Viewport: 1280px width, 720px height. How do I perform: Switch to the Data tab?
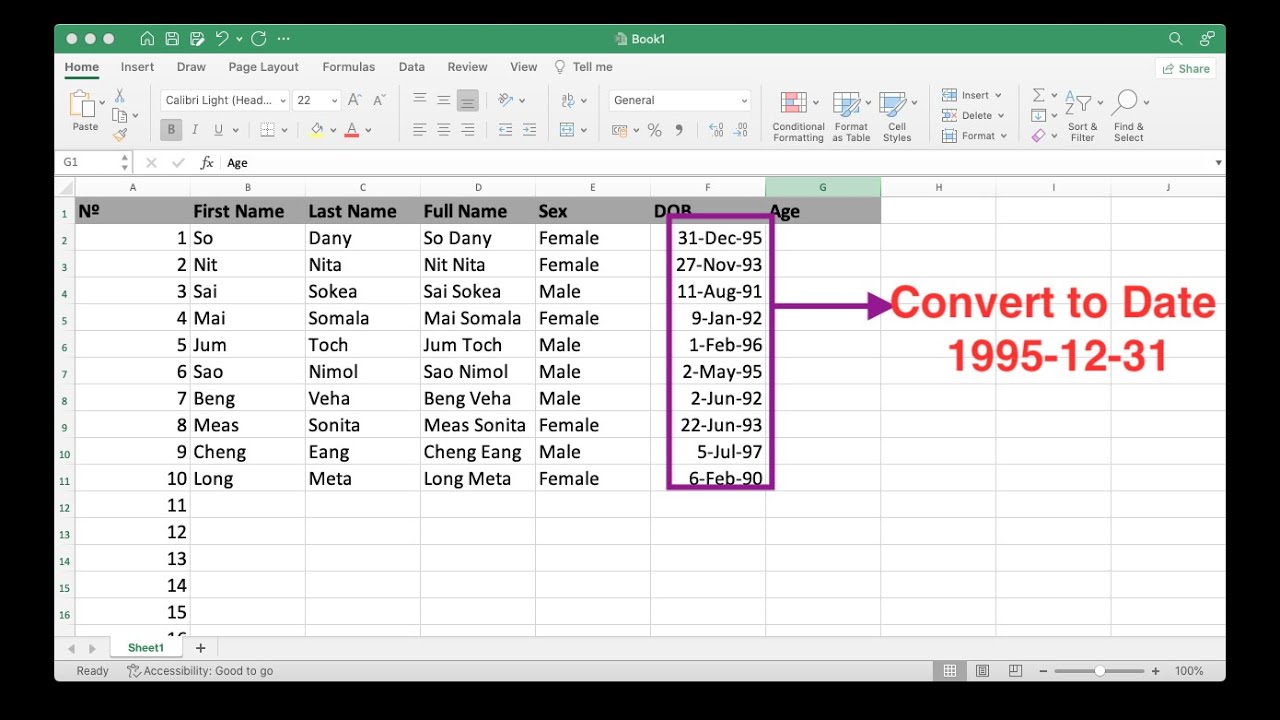click(x=412, y=67)
